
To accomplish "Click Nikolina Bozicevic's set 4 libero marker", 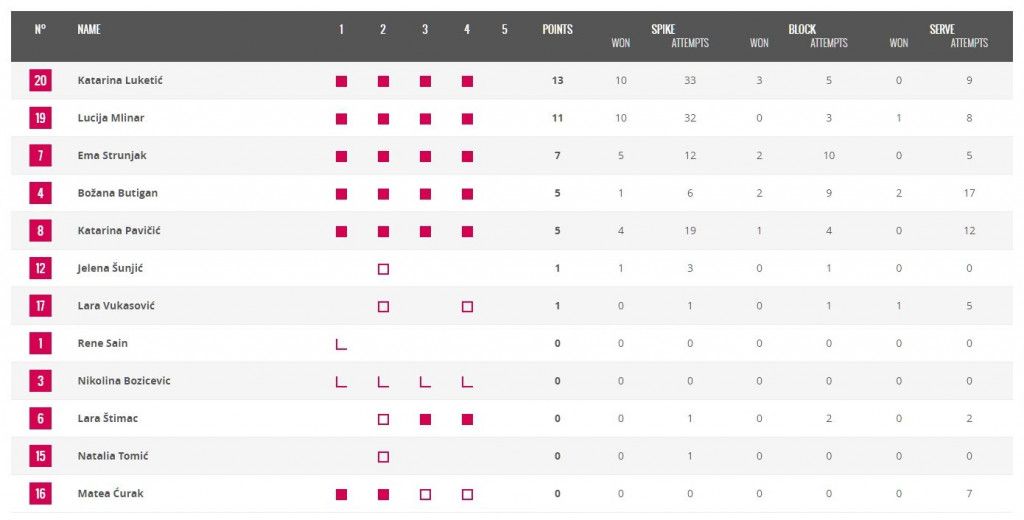I will coord(467,381).
